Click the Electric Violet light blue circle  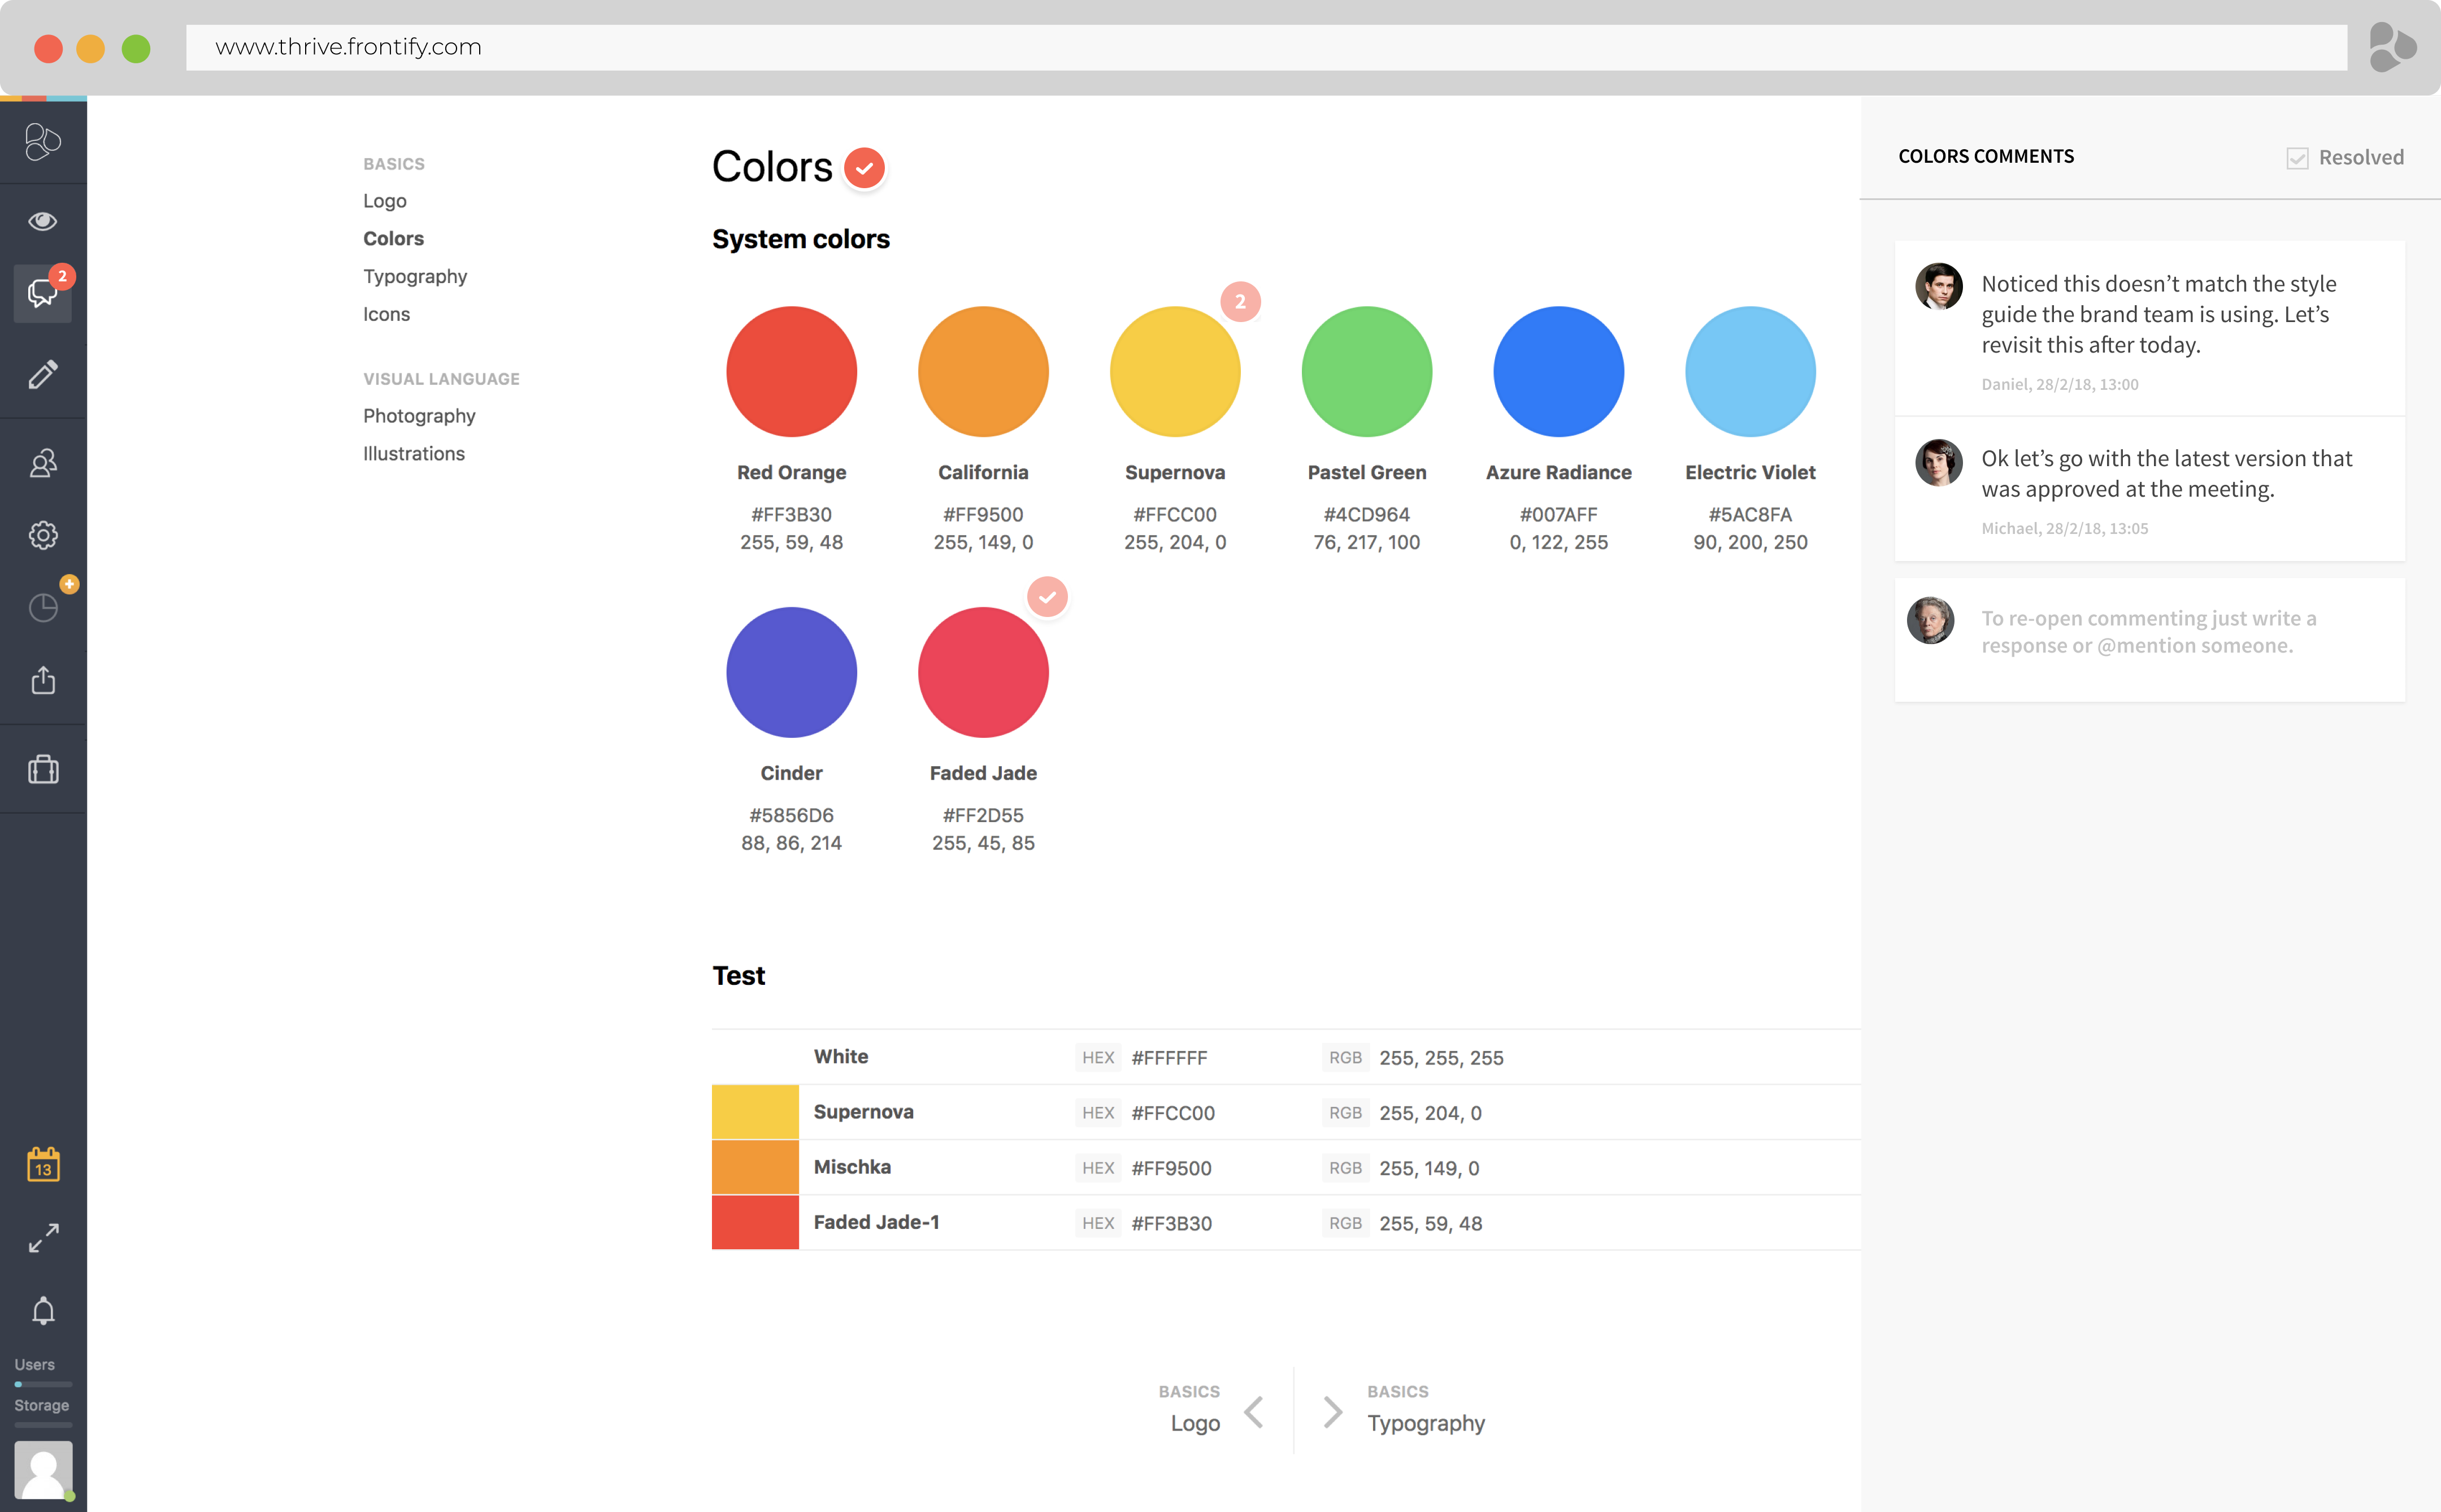pyautogui.click(x=1750, y=371)
